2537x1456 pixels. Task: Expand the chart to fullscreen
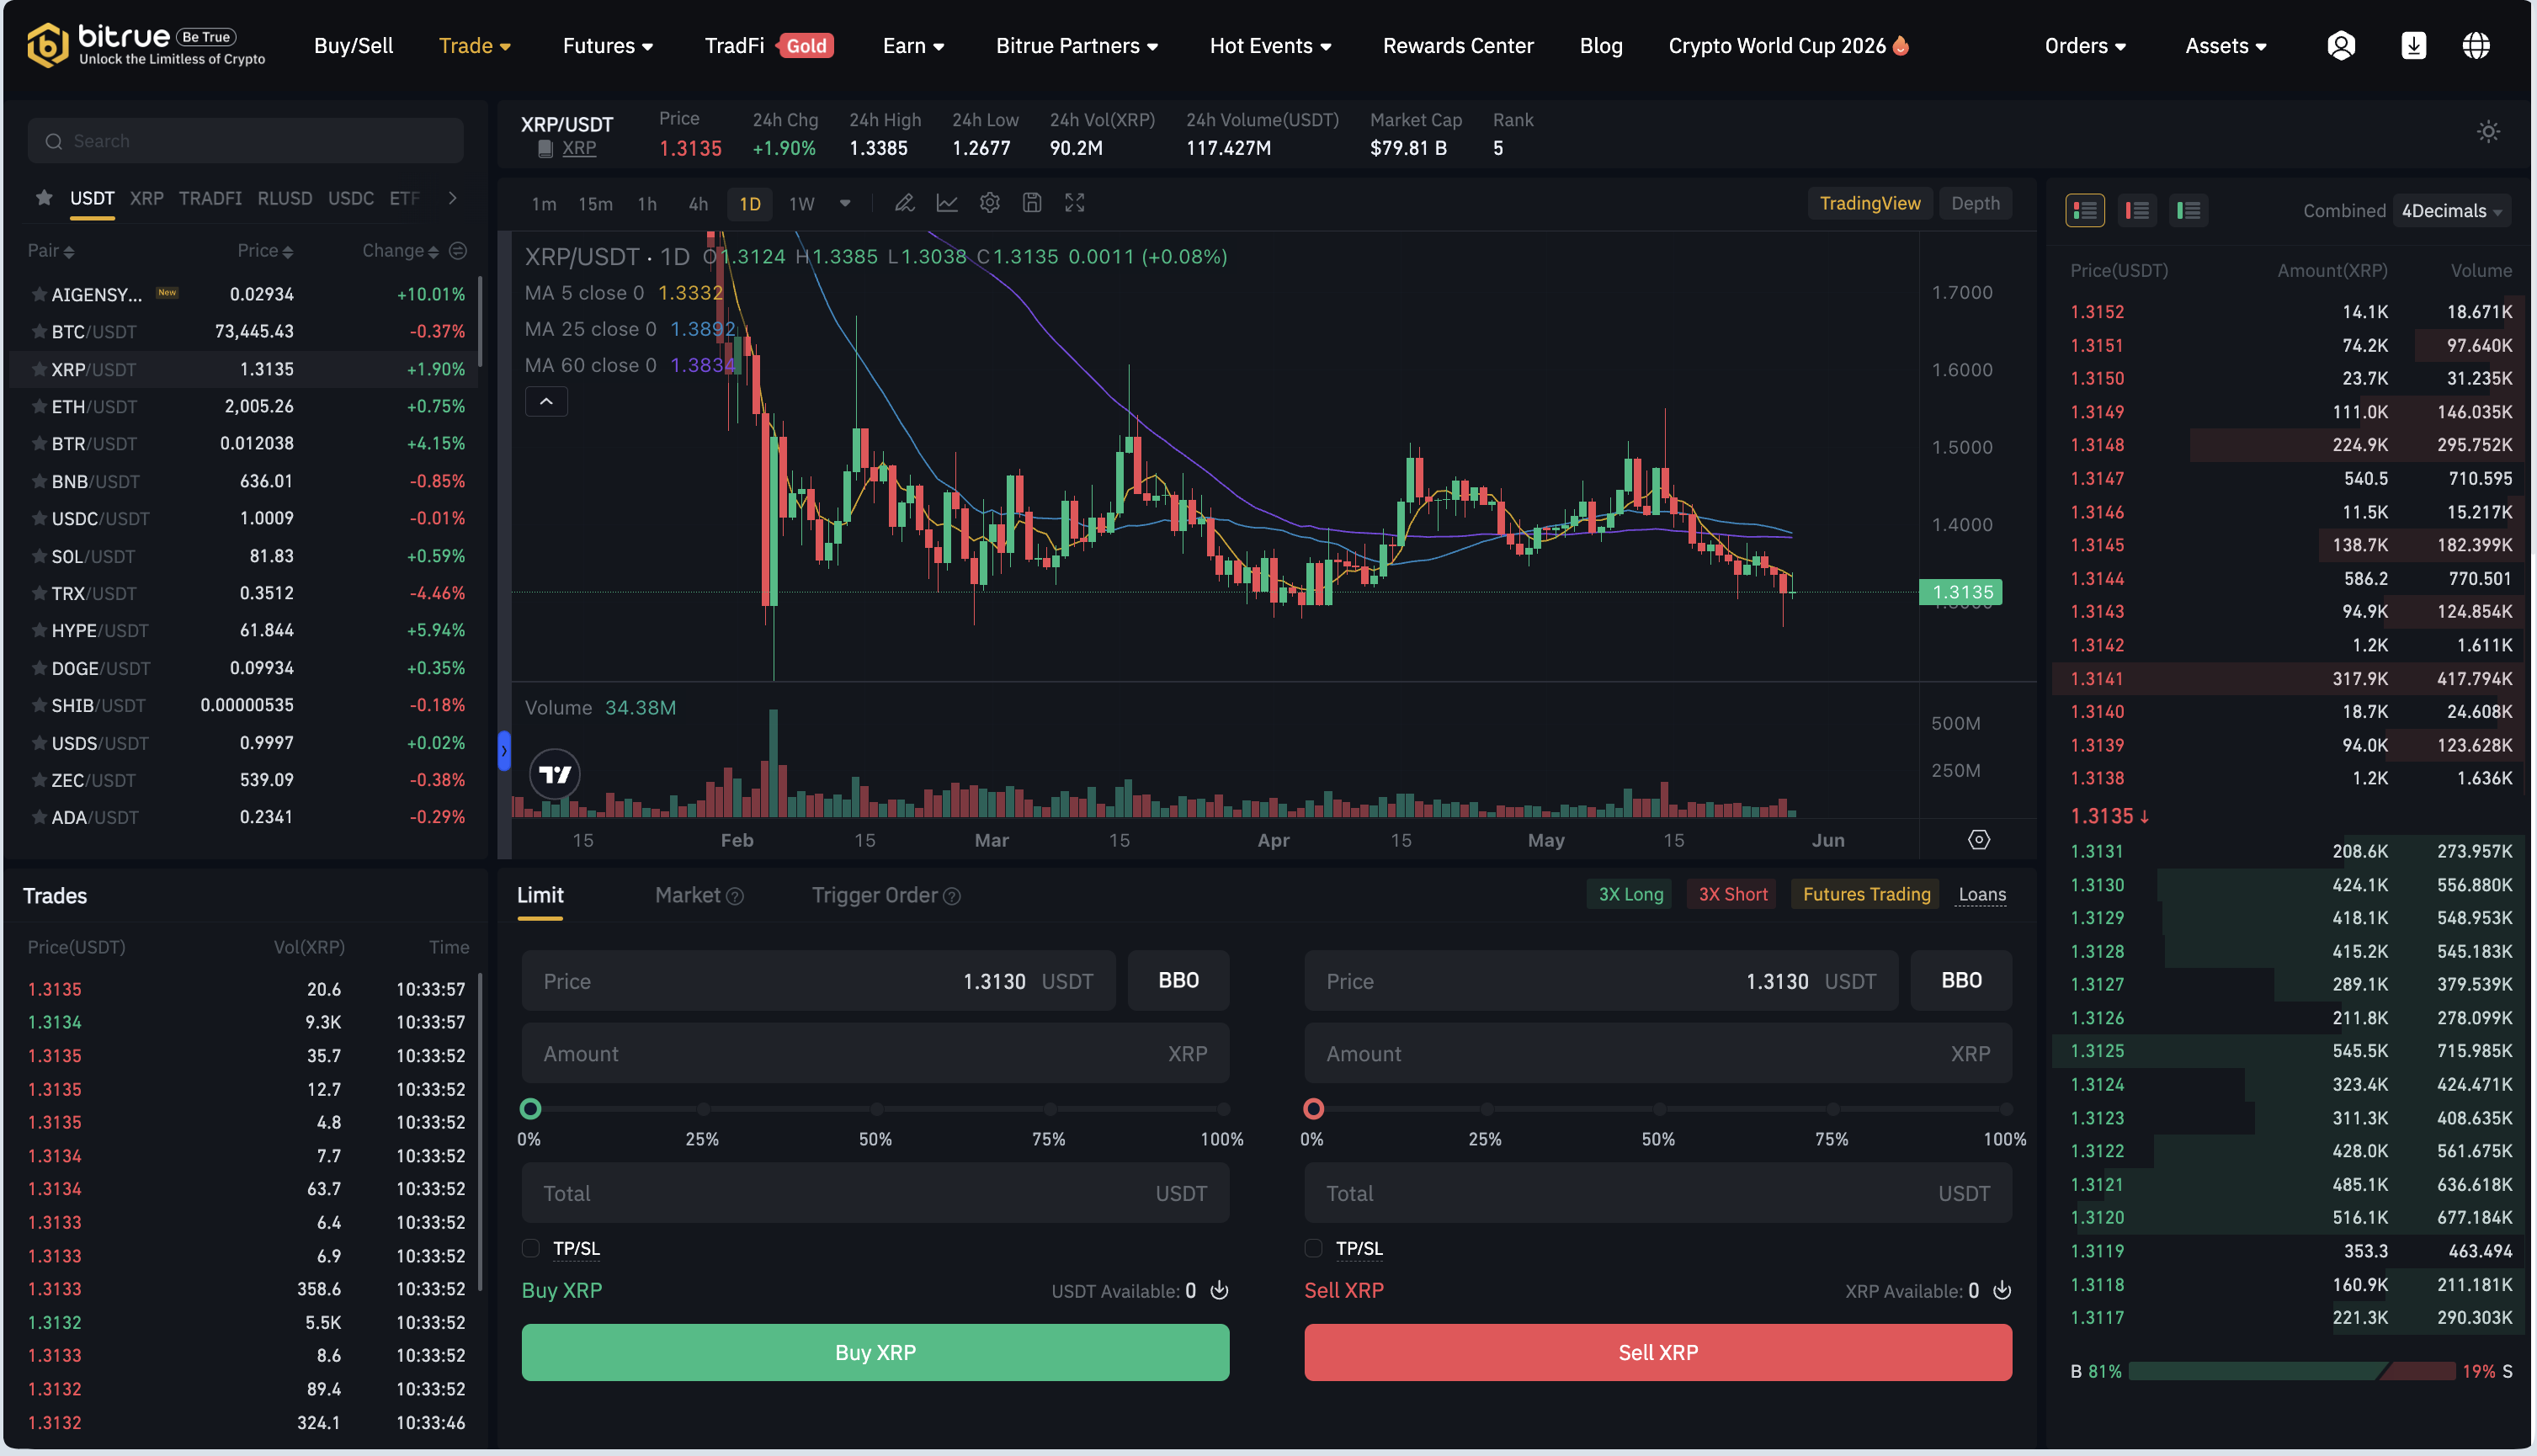coord(1074,204)
